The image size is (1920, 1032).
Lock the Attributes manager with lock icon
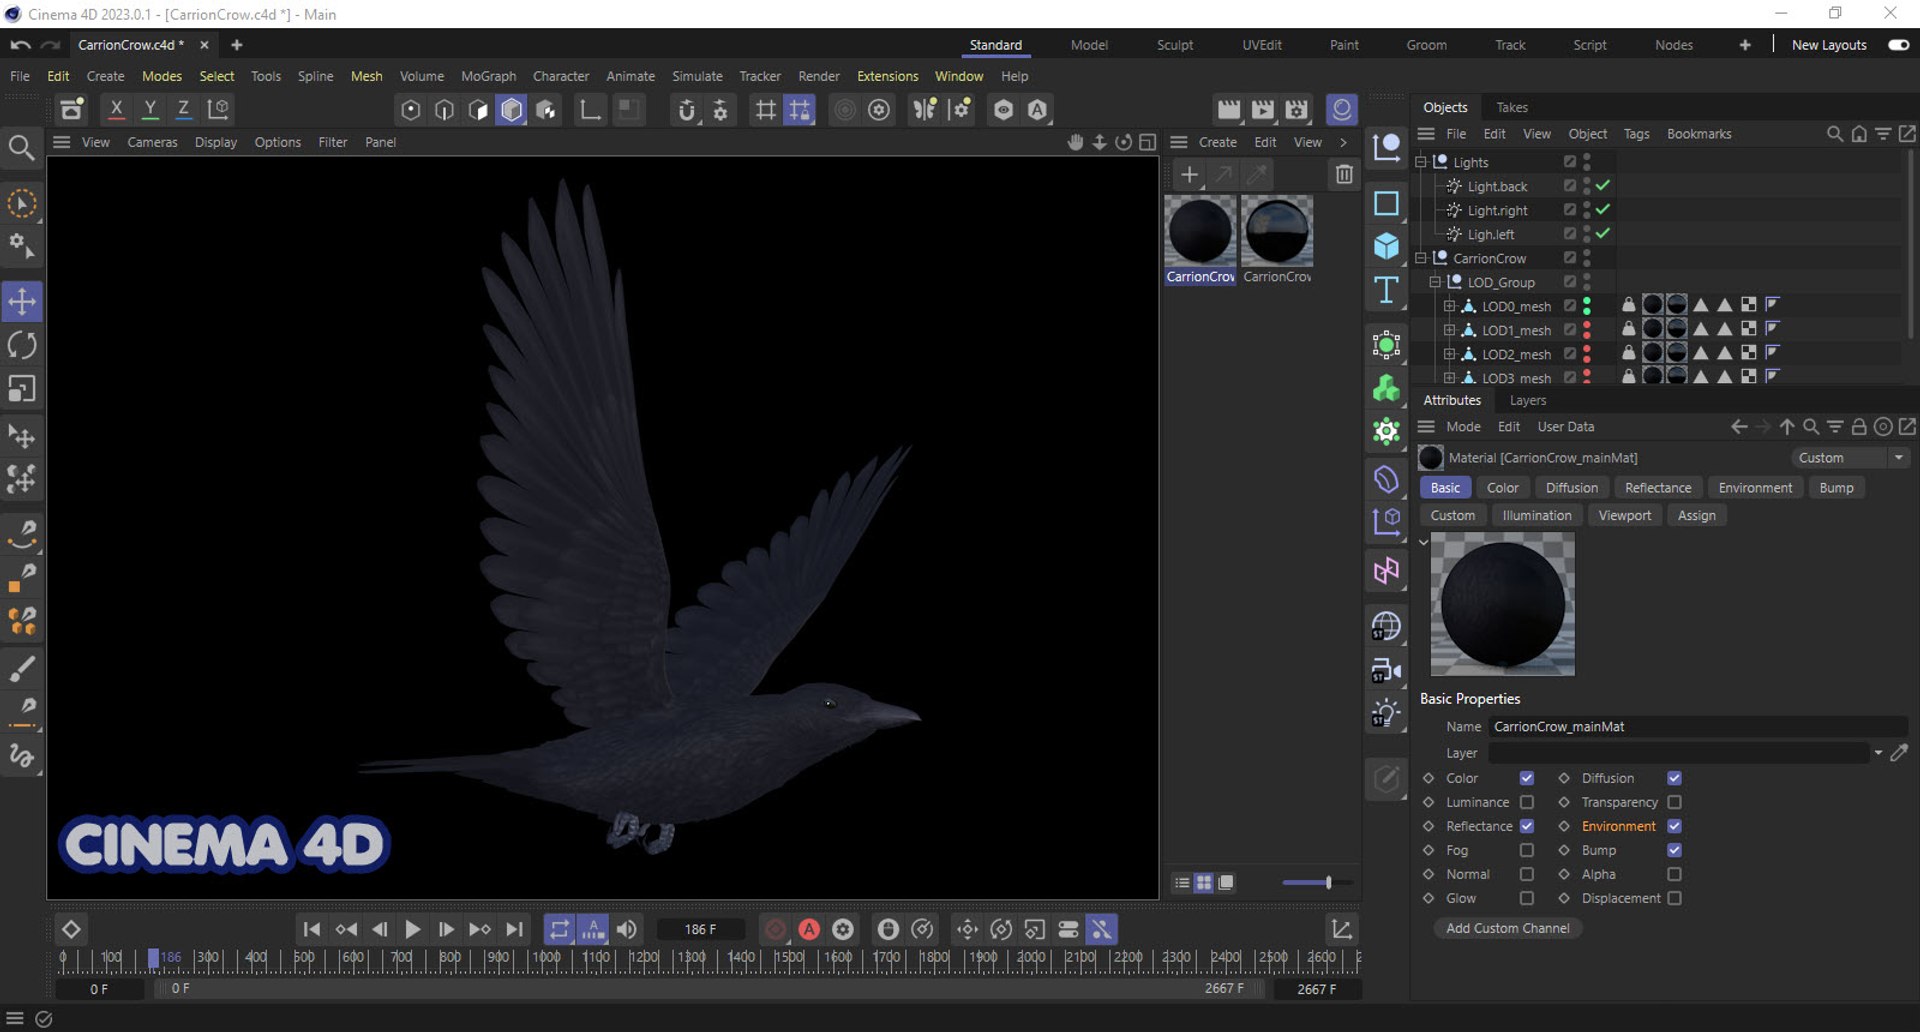[x=1858, y=427]
